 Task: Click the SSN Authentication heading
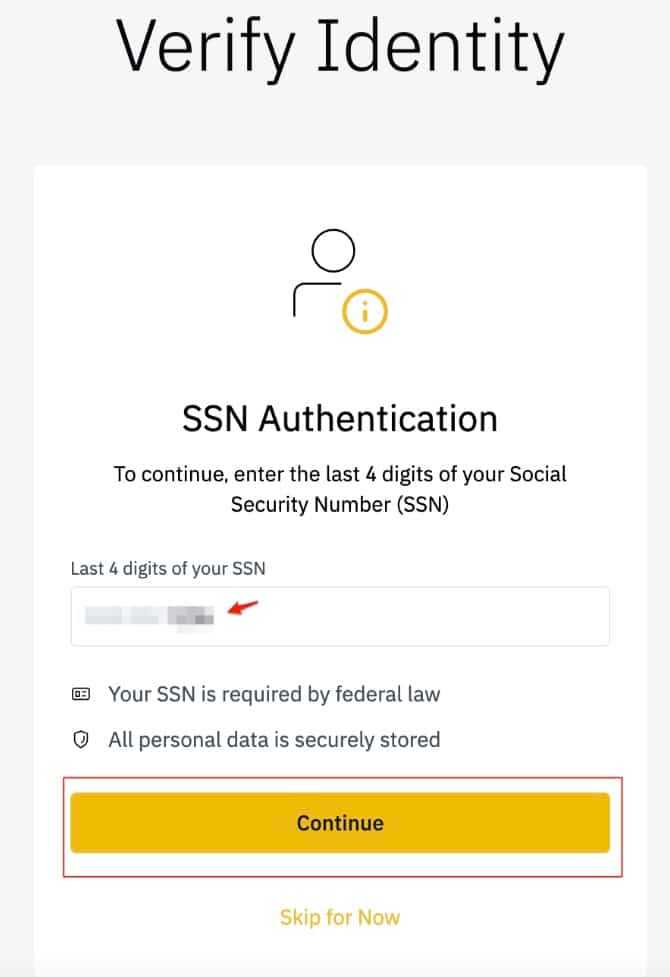click(339, 418)
